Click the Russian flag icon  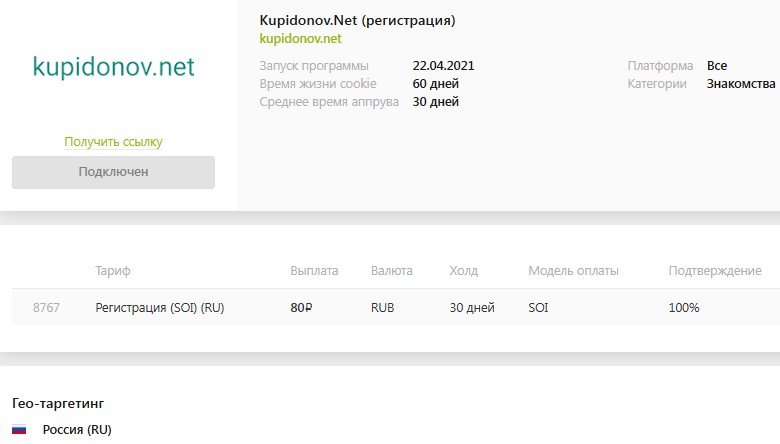click(19, 430)
